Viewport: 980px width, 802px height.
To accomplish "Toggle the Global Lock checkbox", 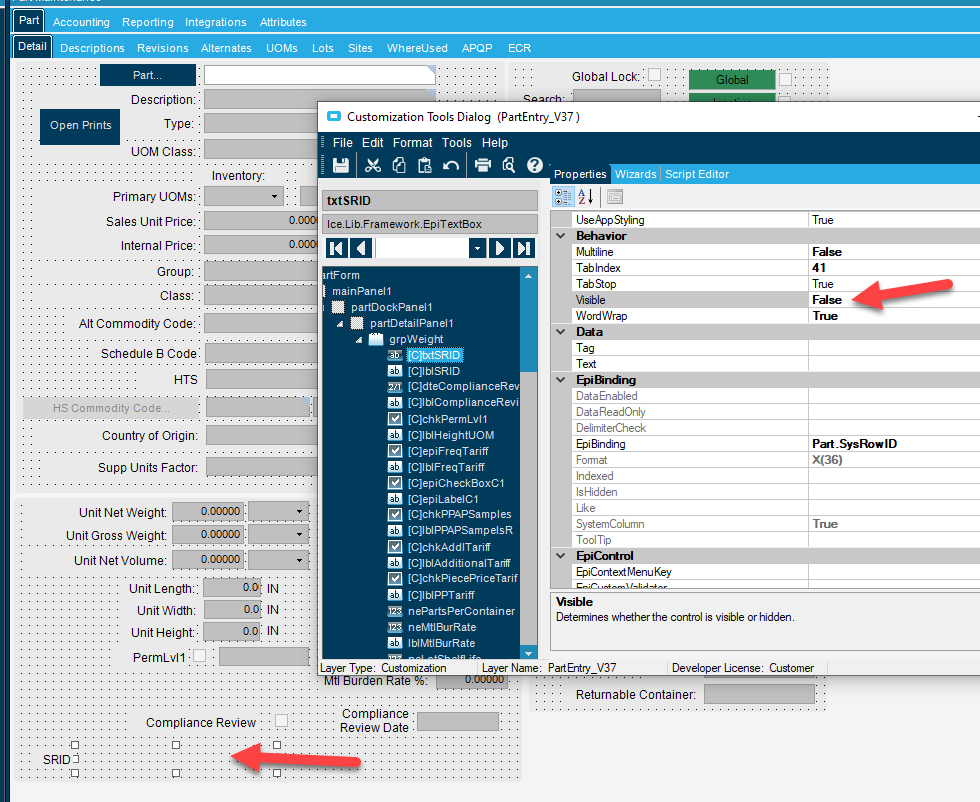I will pos(654,74).
